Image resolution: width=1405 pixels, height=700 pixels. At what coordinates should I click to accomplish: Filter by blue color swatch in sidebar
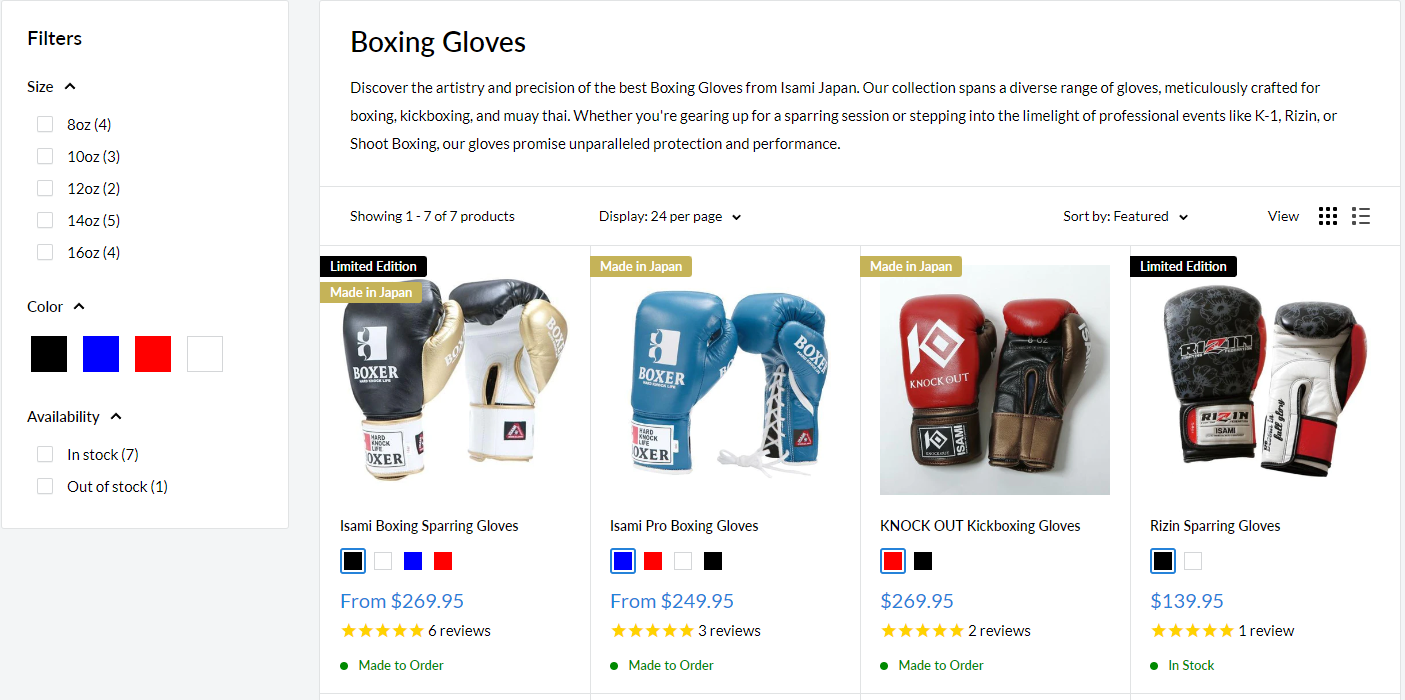(101, 354)
